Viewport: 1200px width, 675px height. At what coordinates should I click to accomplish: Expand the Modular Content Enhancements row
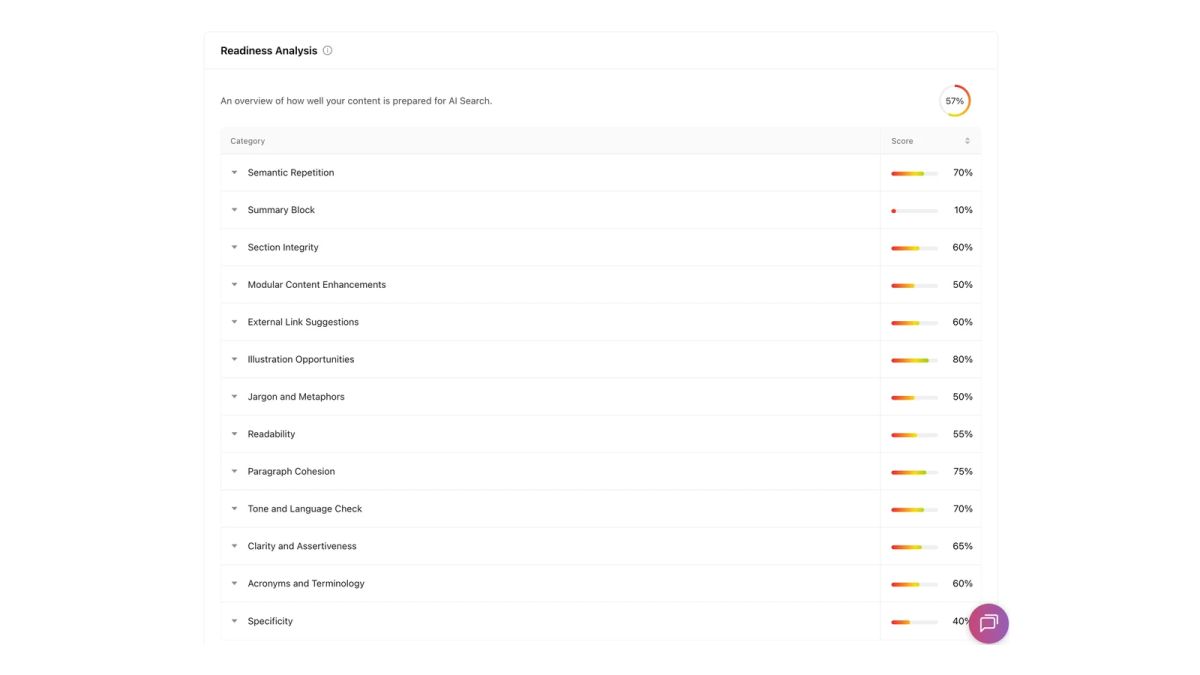coord(235,285)
